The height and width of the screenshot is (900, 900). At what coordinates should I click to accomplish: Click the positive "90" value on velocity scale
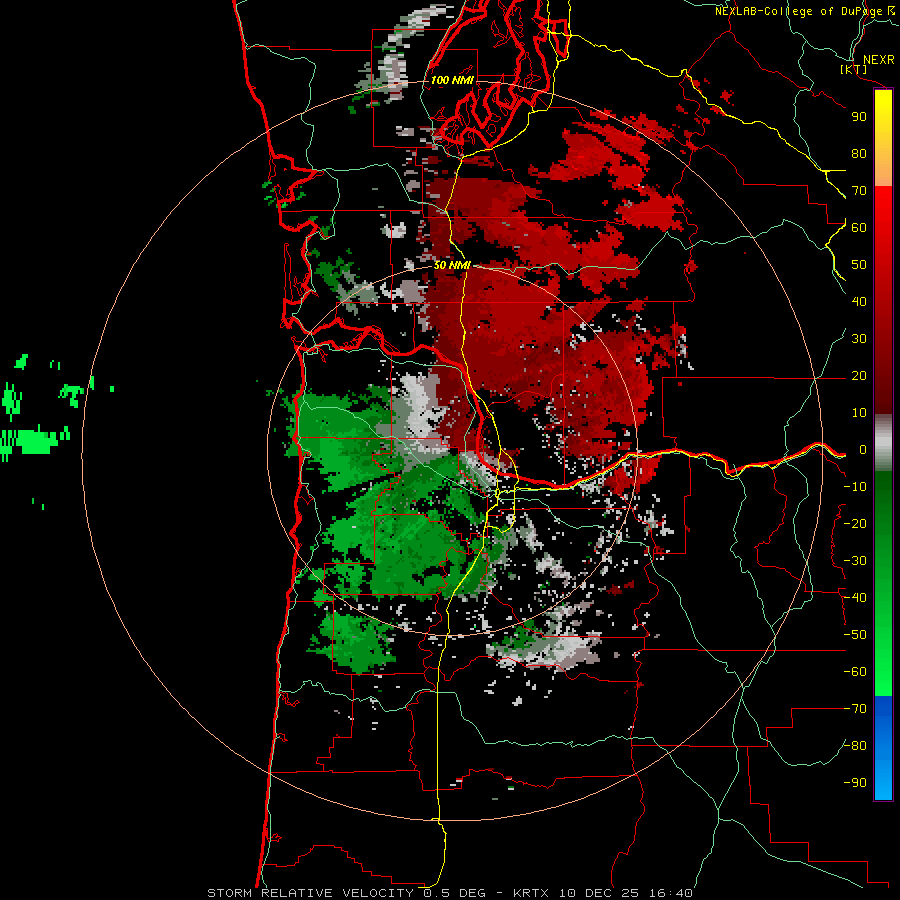[859, 117]
